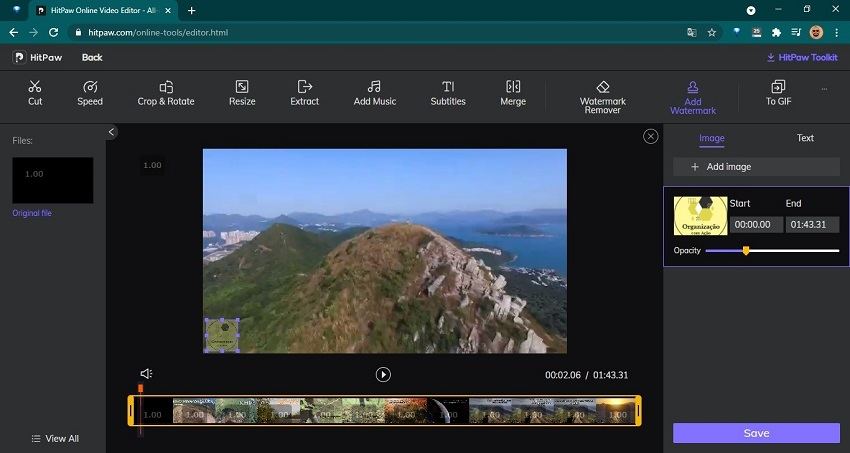Image resolution: width=850 pixels, height=453 pixels.
Task: Switch to the Image tab
Action: (x=712, y=138)
